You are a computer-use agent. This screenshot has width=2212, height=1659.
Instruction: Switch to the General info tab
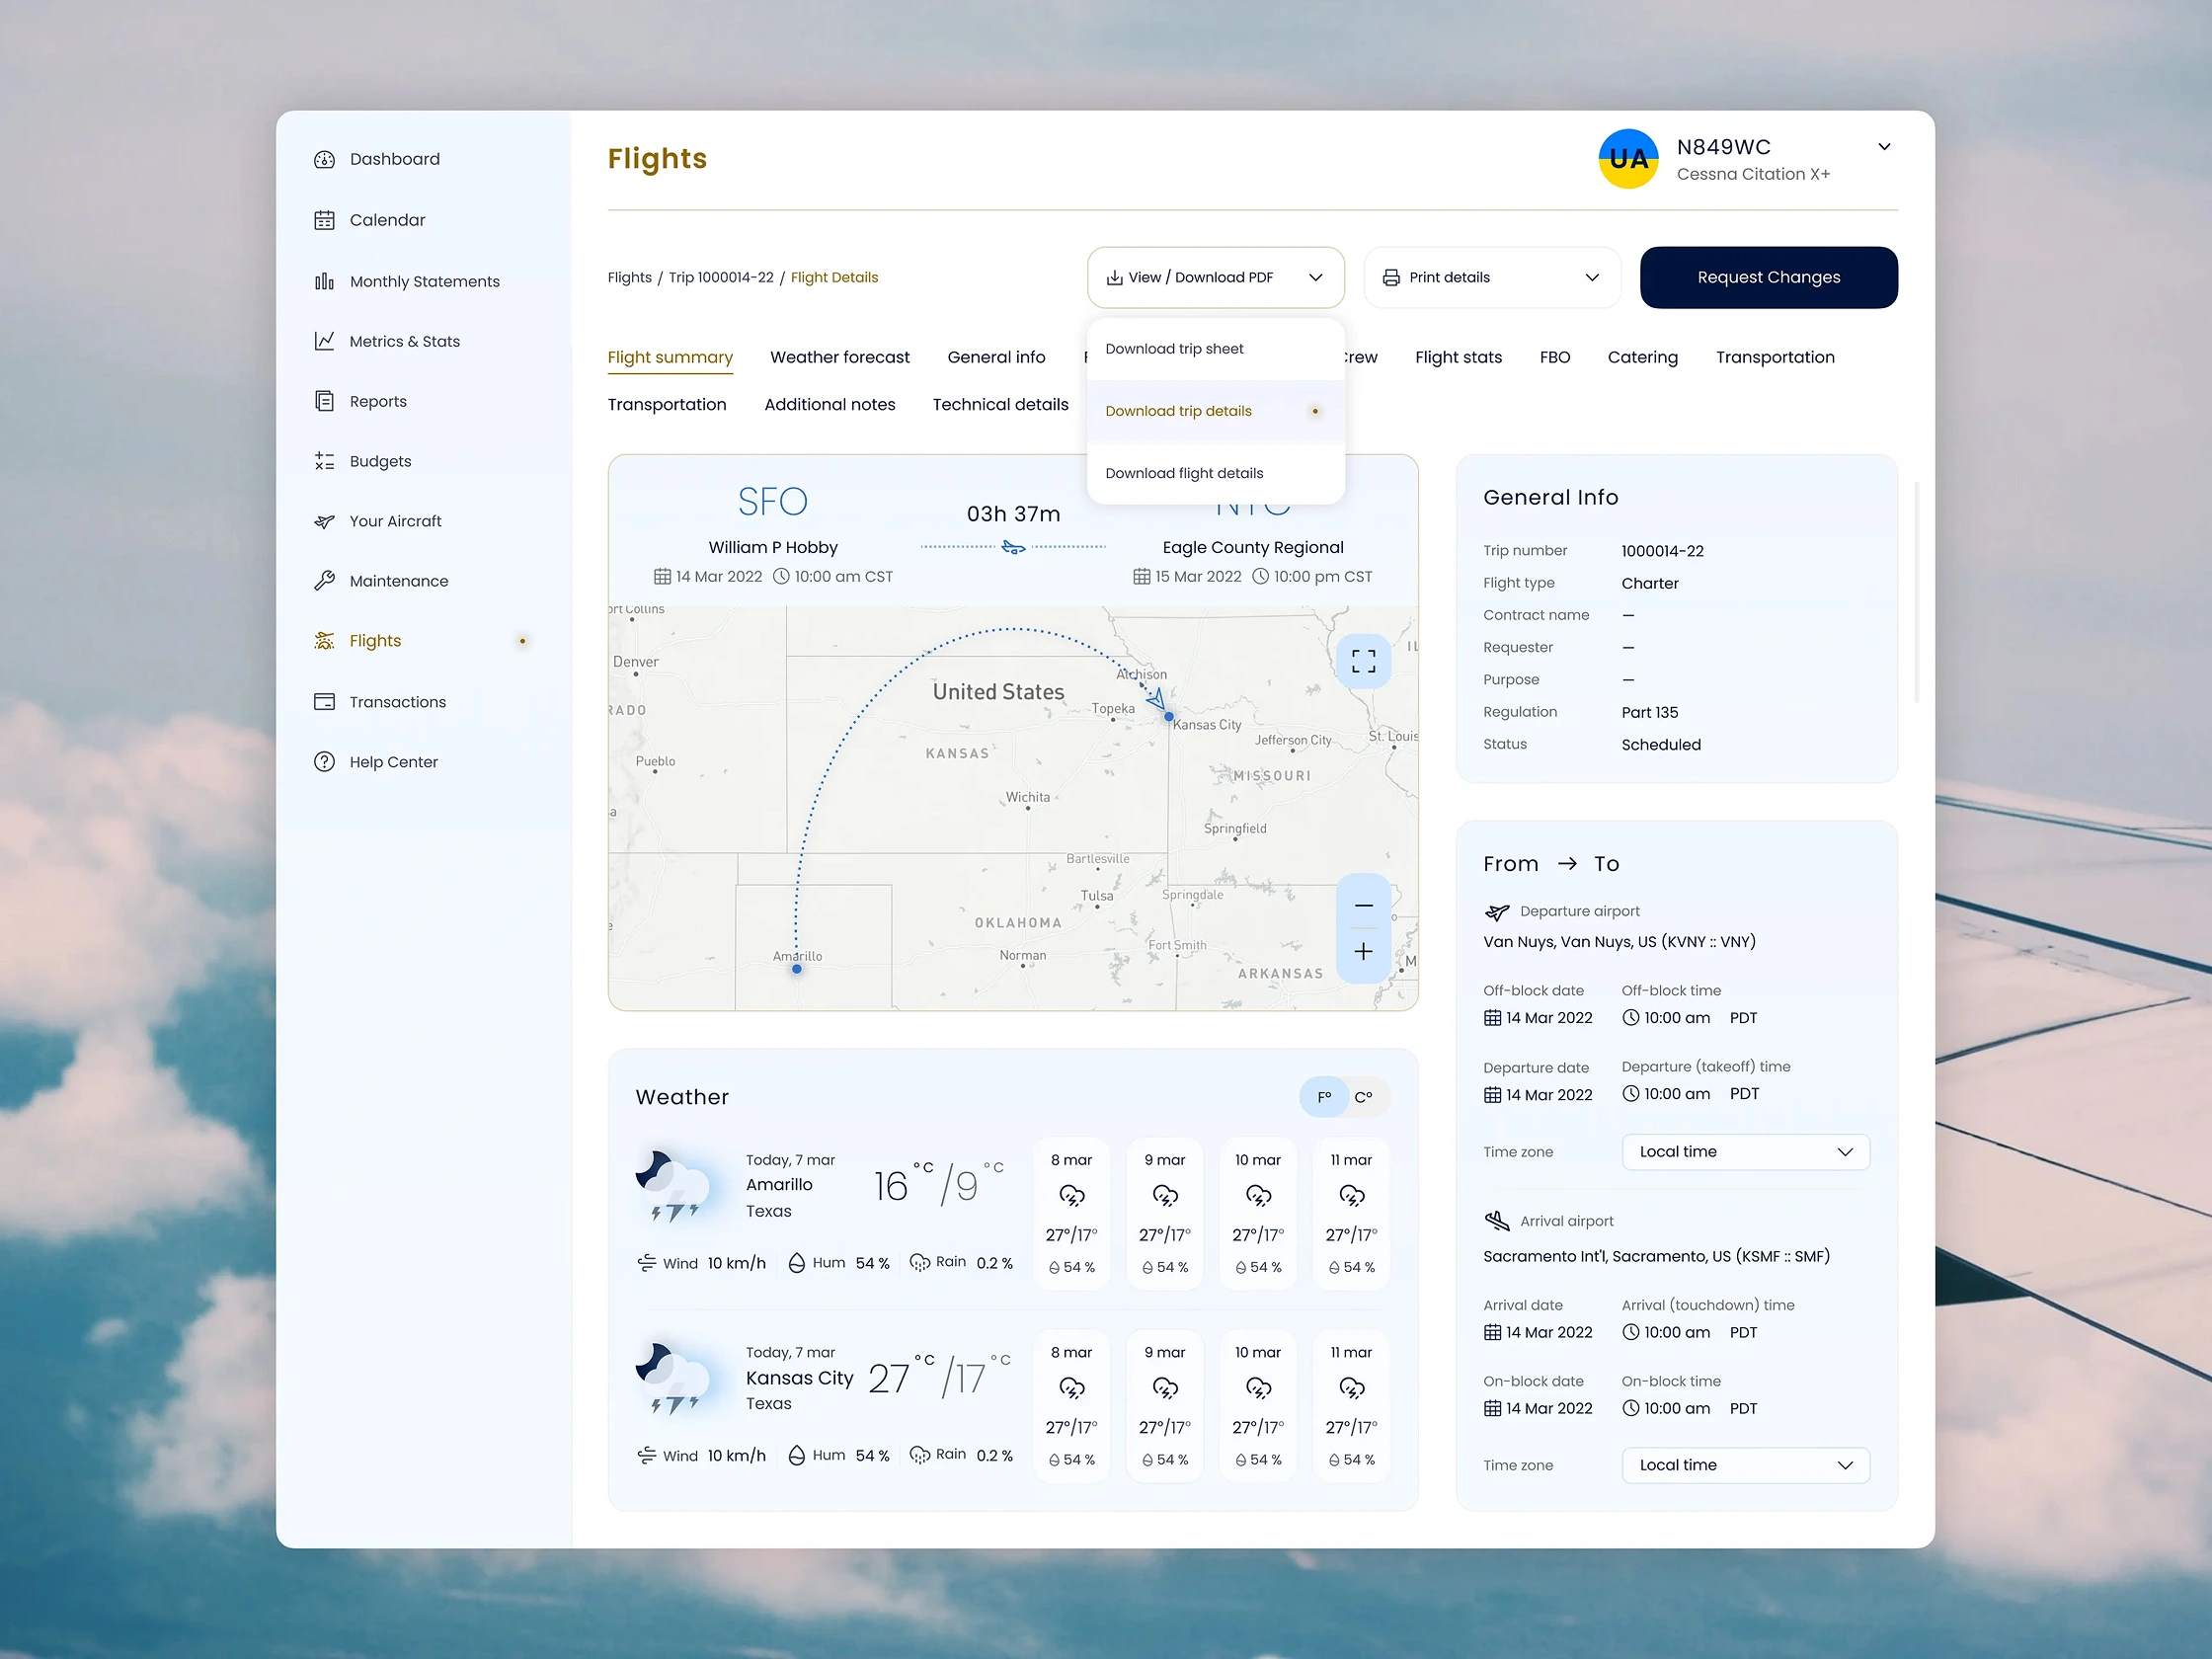(x=996, y=357)
